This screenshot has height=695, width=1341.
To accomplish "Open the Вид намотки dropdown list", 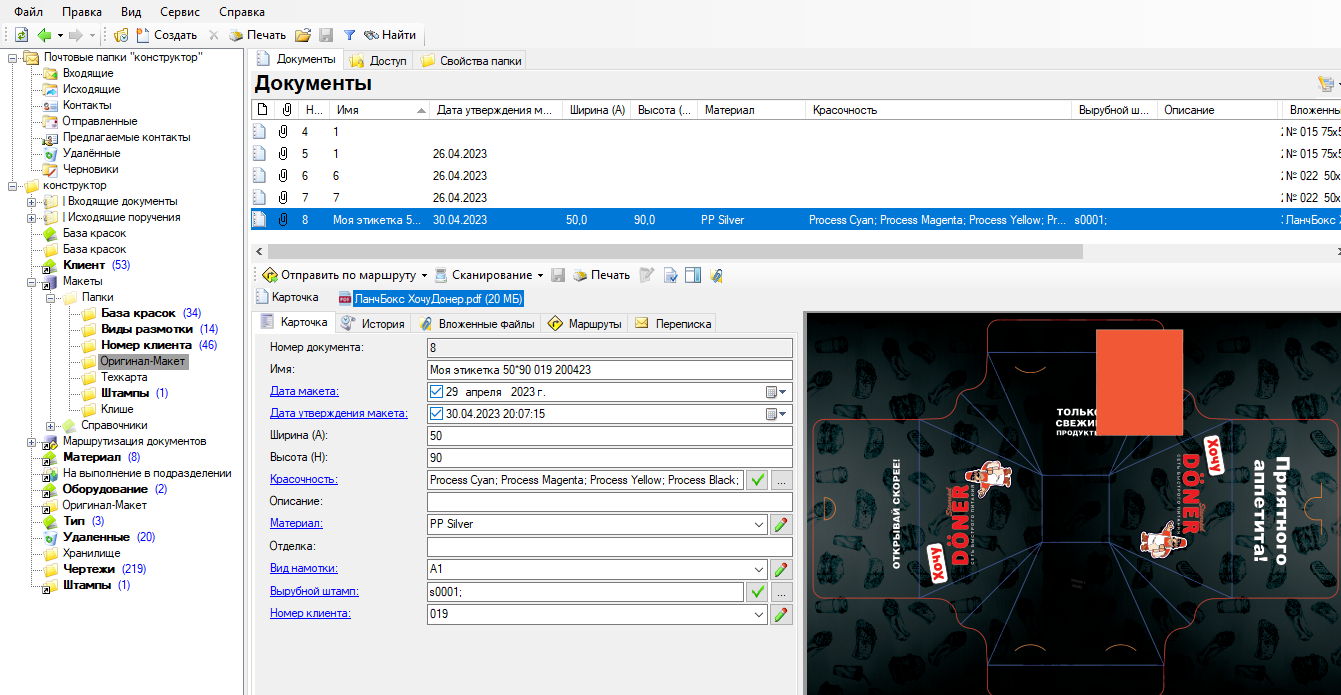I will click(759, 570).
